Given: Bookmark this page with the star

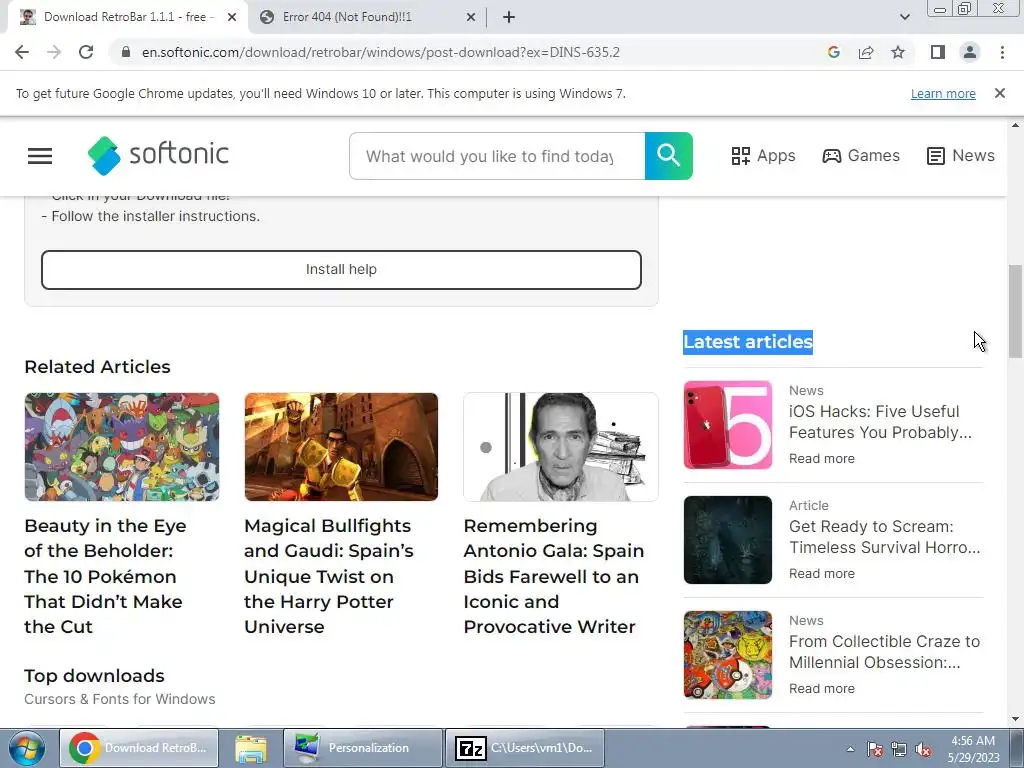Looking at the screenshot, I should [x=898, y=52].
